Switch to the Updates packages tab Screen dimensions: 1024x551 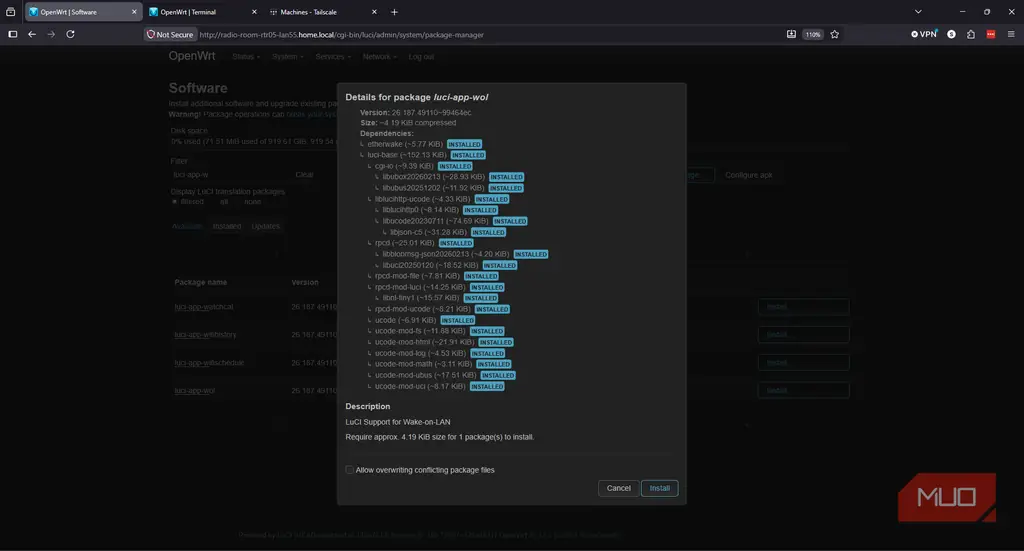coord(265,227)
